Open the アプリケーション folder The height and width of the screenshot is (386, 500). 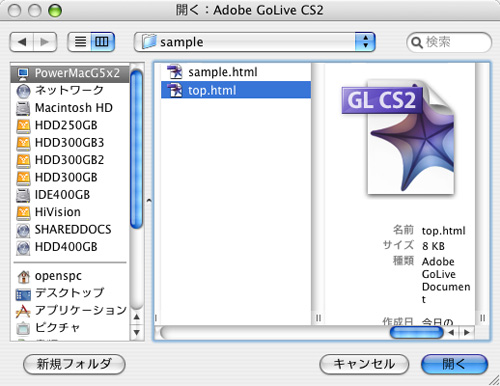coord(70,310)
